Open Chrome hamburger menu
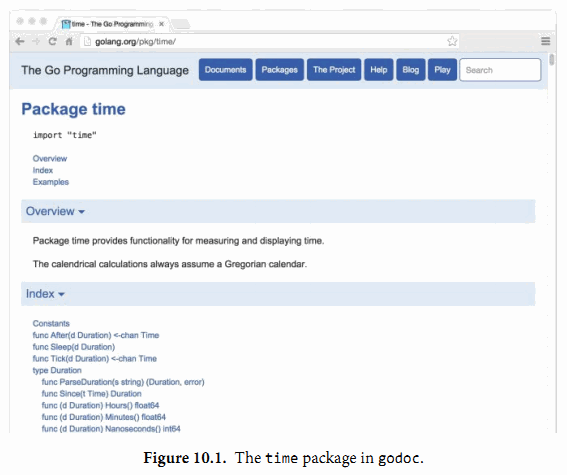The image size is (567, 475). 546,41
